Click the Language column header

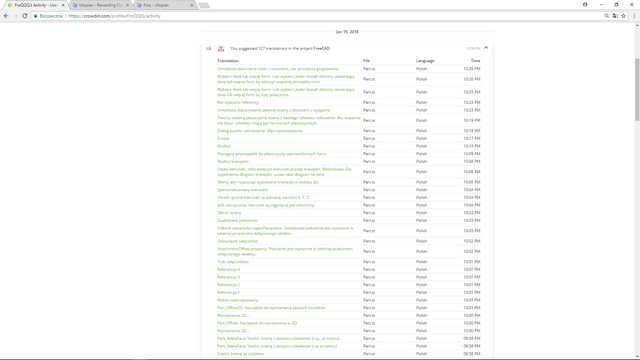(425, 61)
